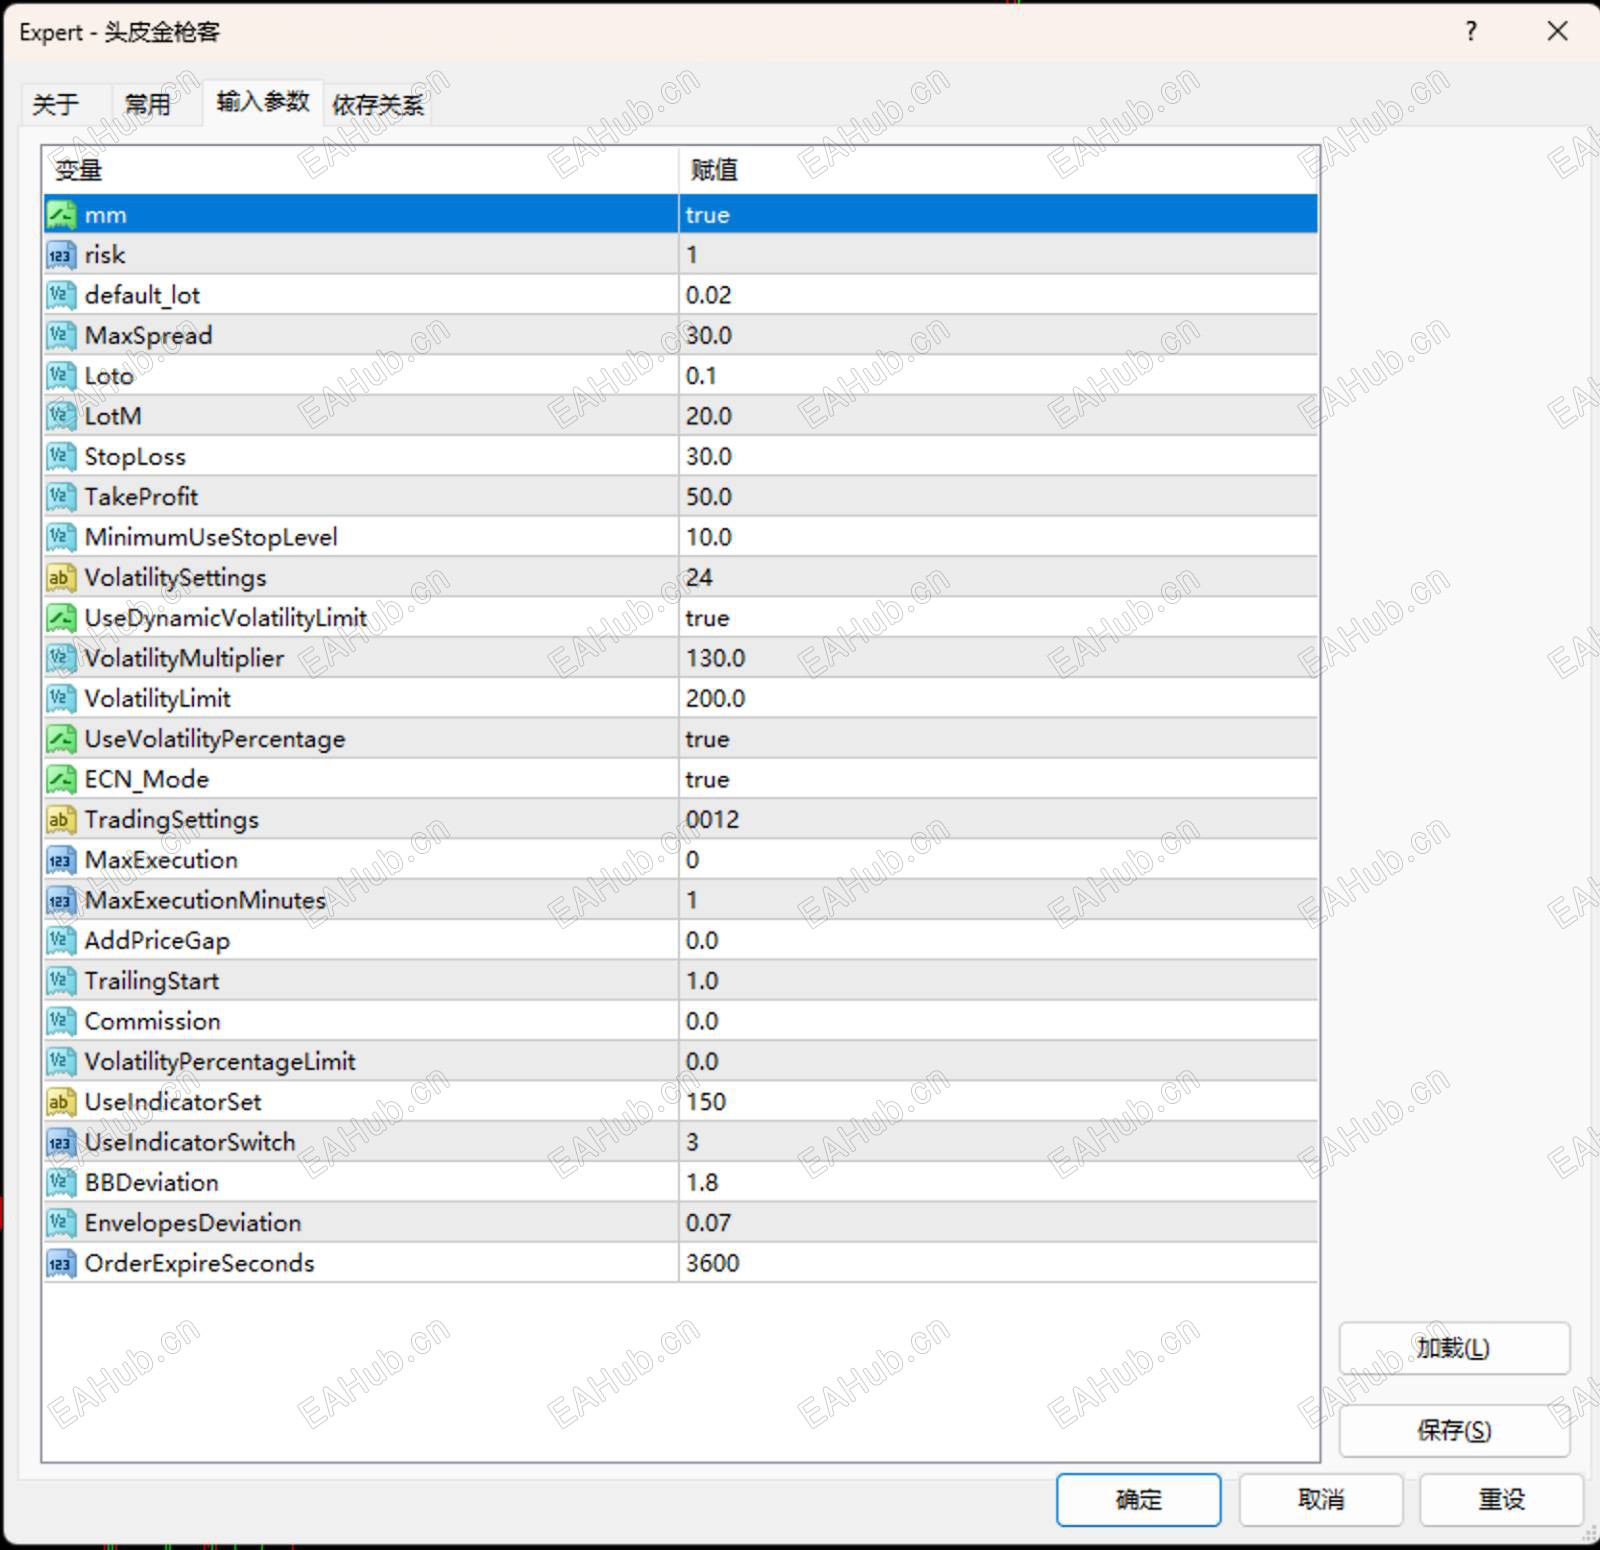The width and height of the screenshot is (1600, 1550).
Task: Click the 赋值 column header
Action: pyautogui.click(x=999, y=170)
